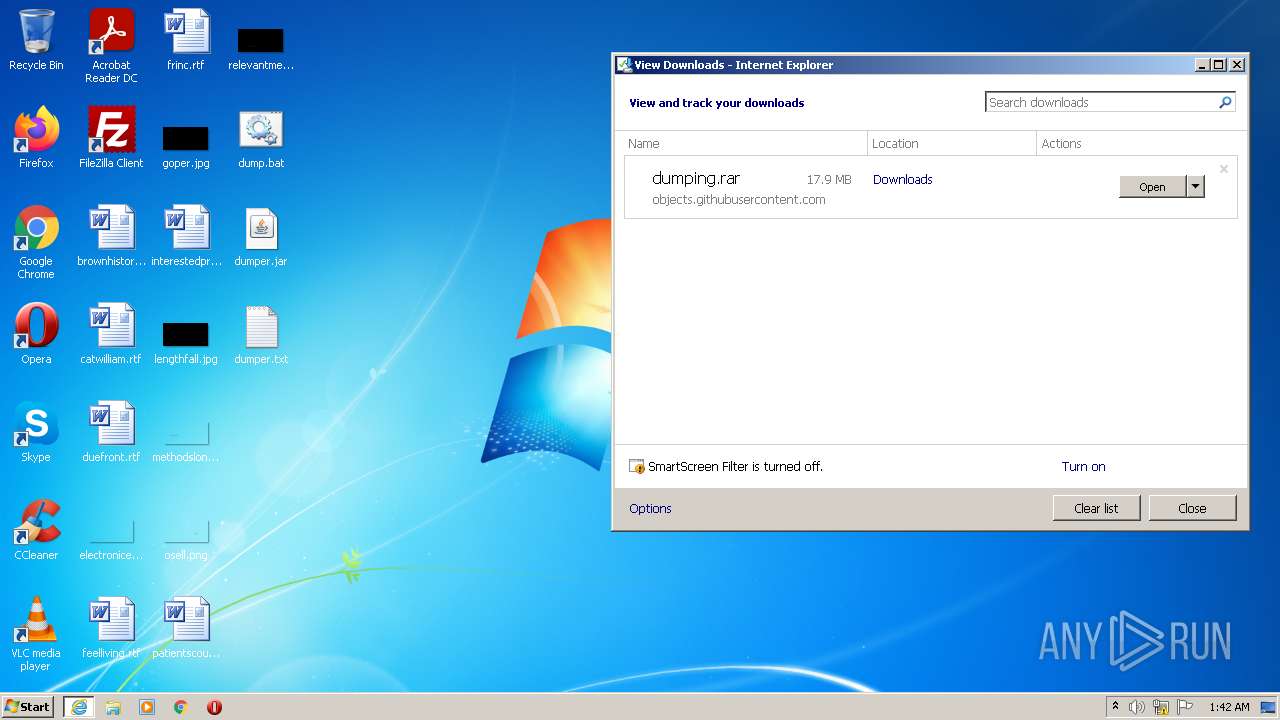Launch Firefox from desktop
The image size is (1280, 720).
36,138
